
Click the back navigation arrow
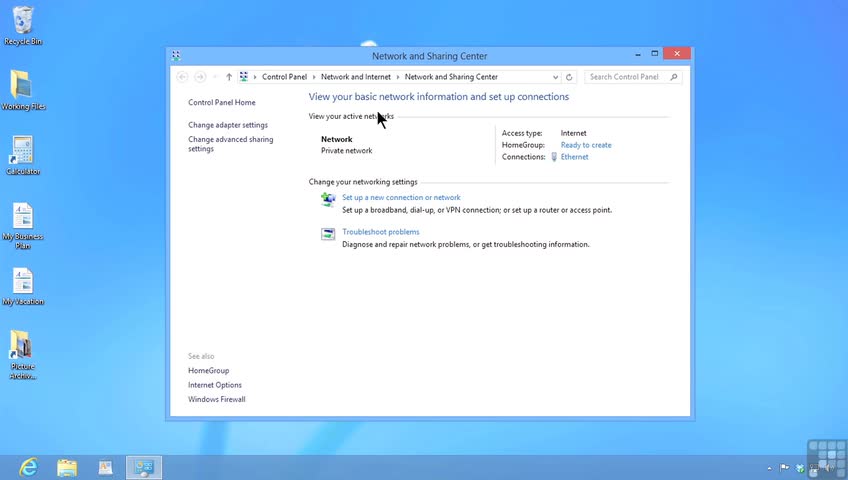pyautogui.click(x=182, y=77)
